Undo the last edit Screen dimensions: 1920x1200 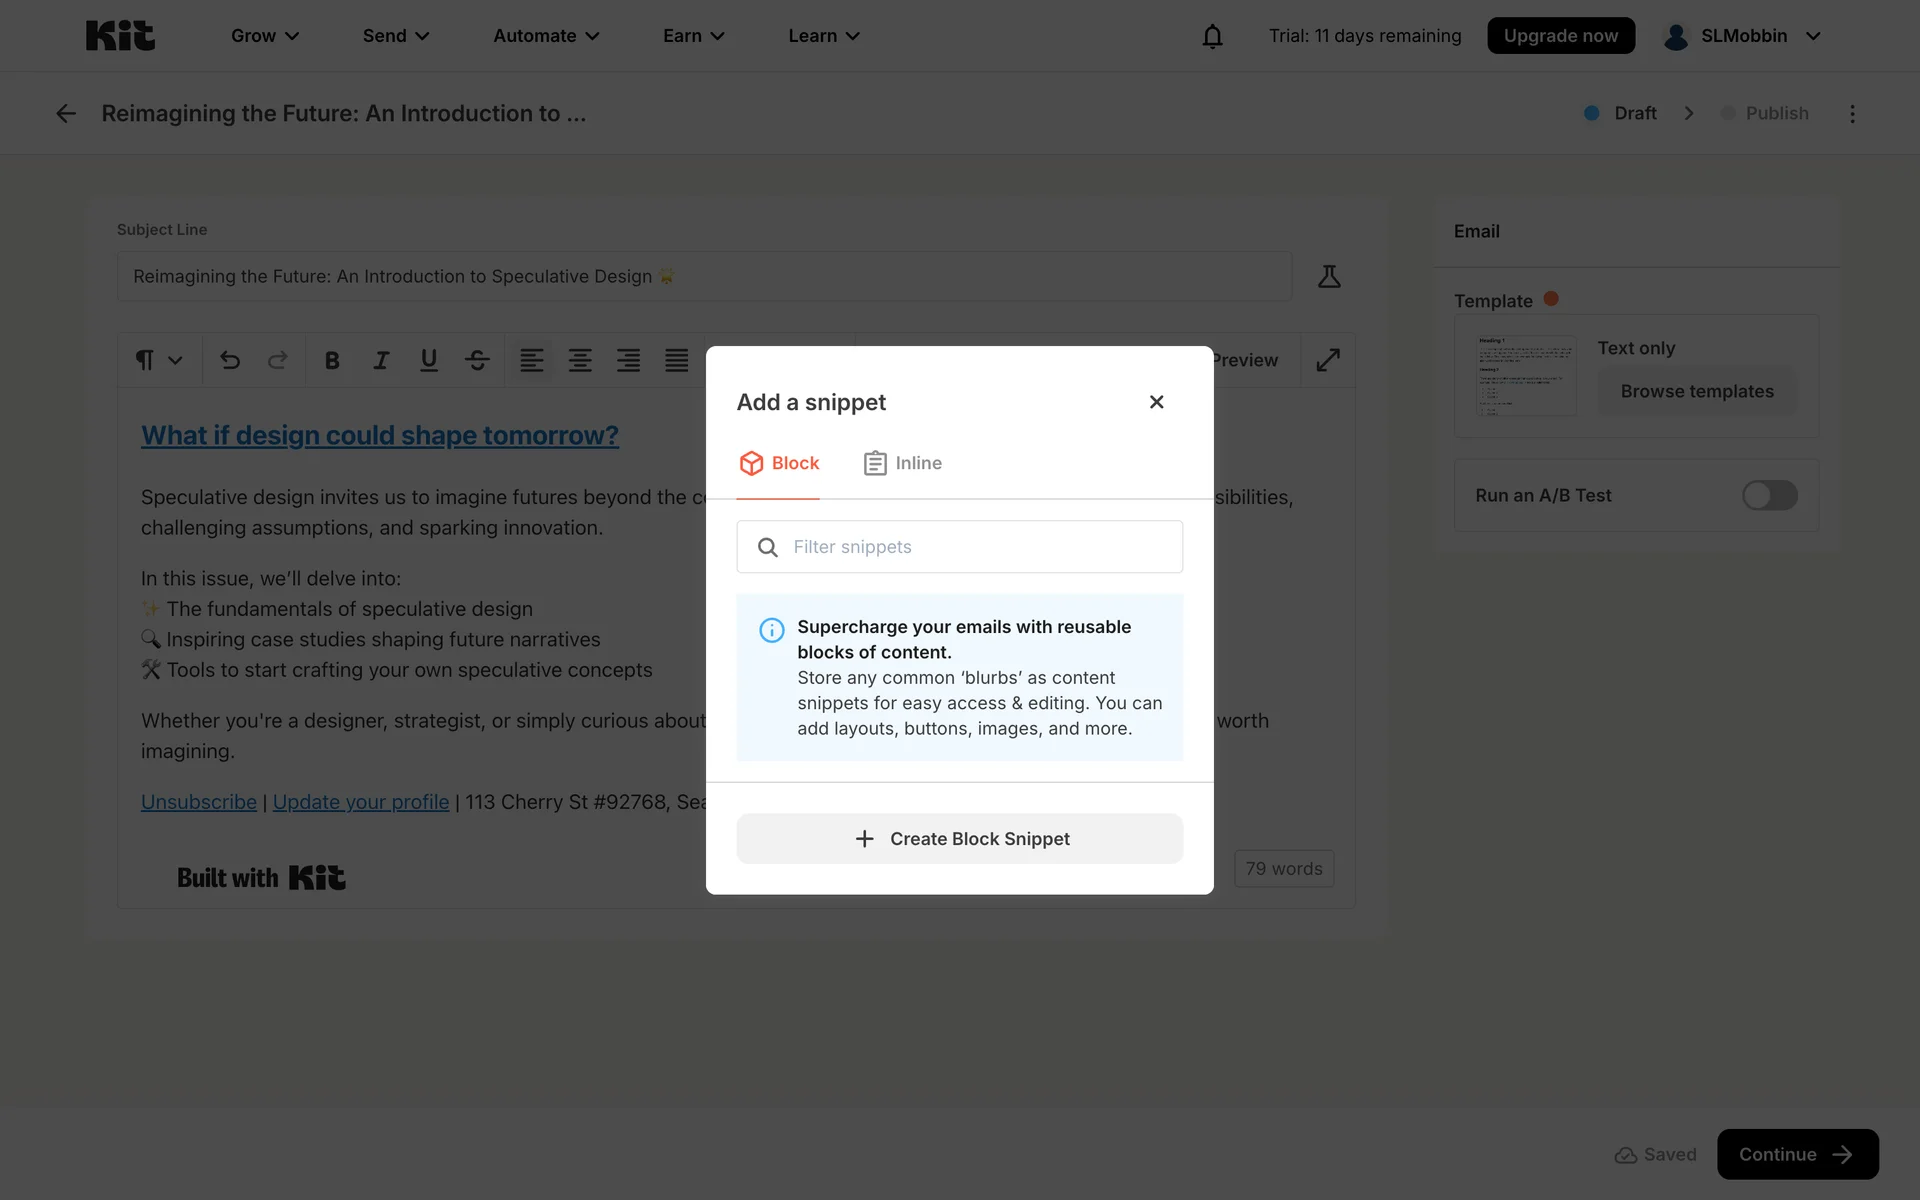(x=230, y=360)
